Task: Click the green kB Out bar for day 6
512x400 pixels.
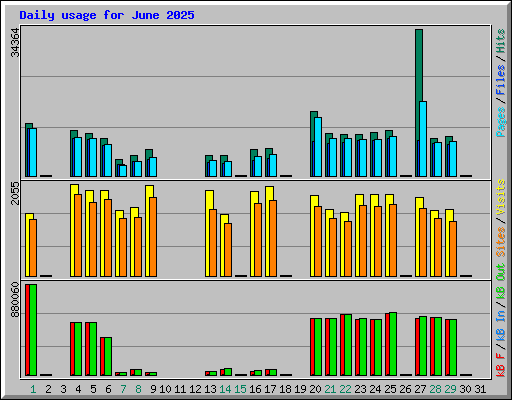Action: (108, 357)
